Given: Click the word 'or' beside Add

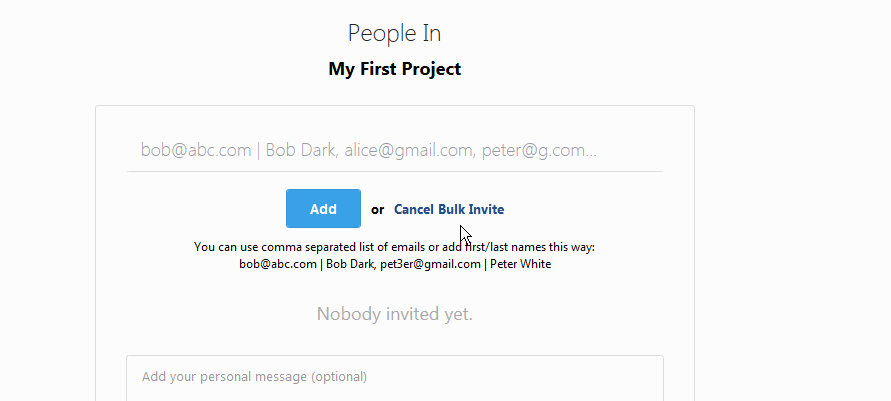Looking at the screenshot, I should (377, 210).
